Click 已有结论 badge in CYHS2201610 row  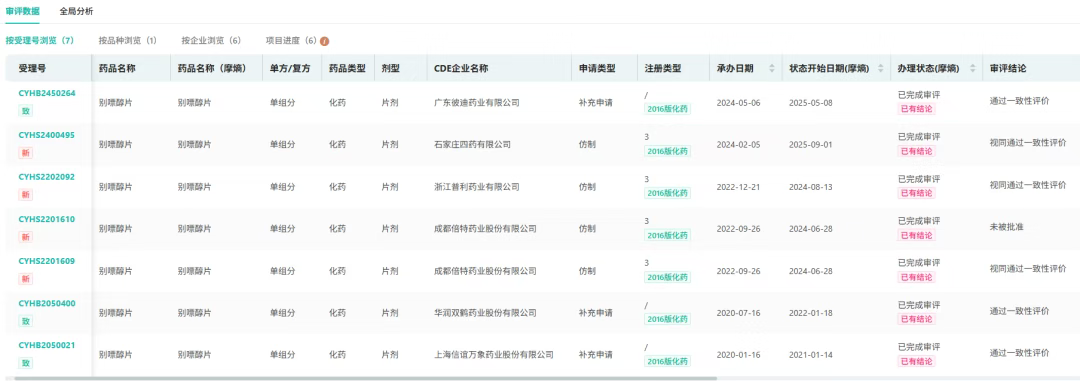pyautogui.click(x=917, y=236)
